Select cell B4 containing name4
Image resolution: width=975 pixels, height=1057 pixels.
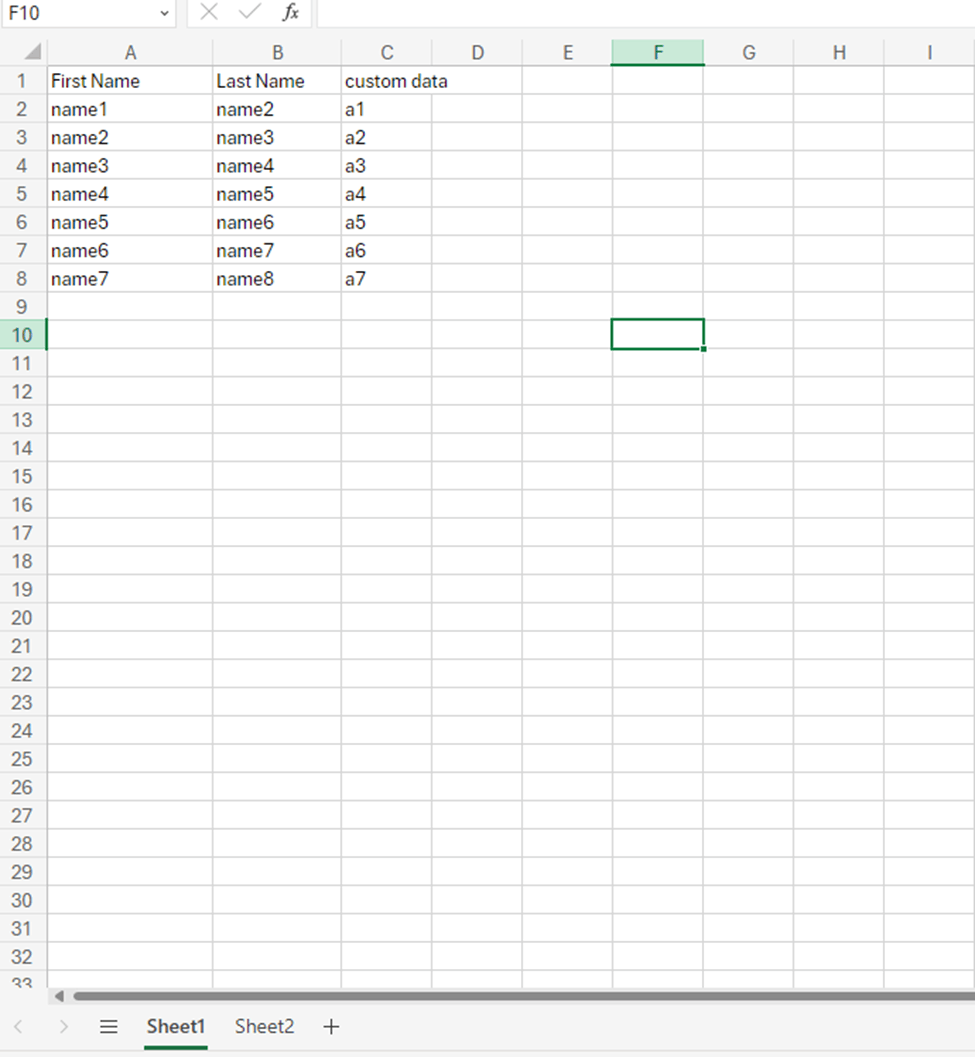(277, 166)
